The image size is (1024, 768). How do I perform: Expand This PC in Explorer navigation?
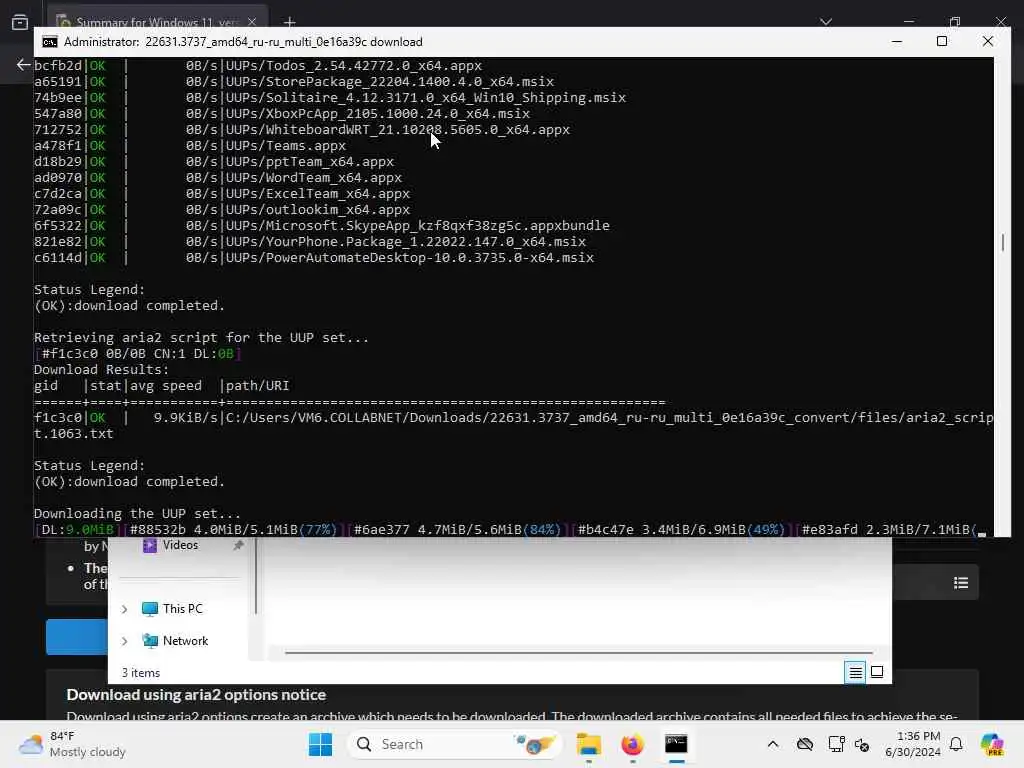[x=125, y=609]
